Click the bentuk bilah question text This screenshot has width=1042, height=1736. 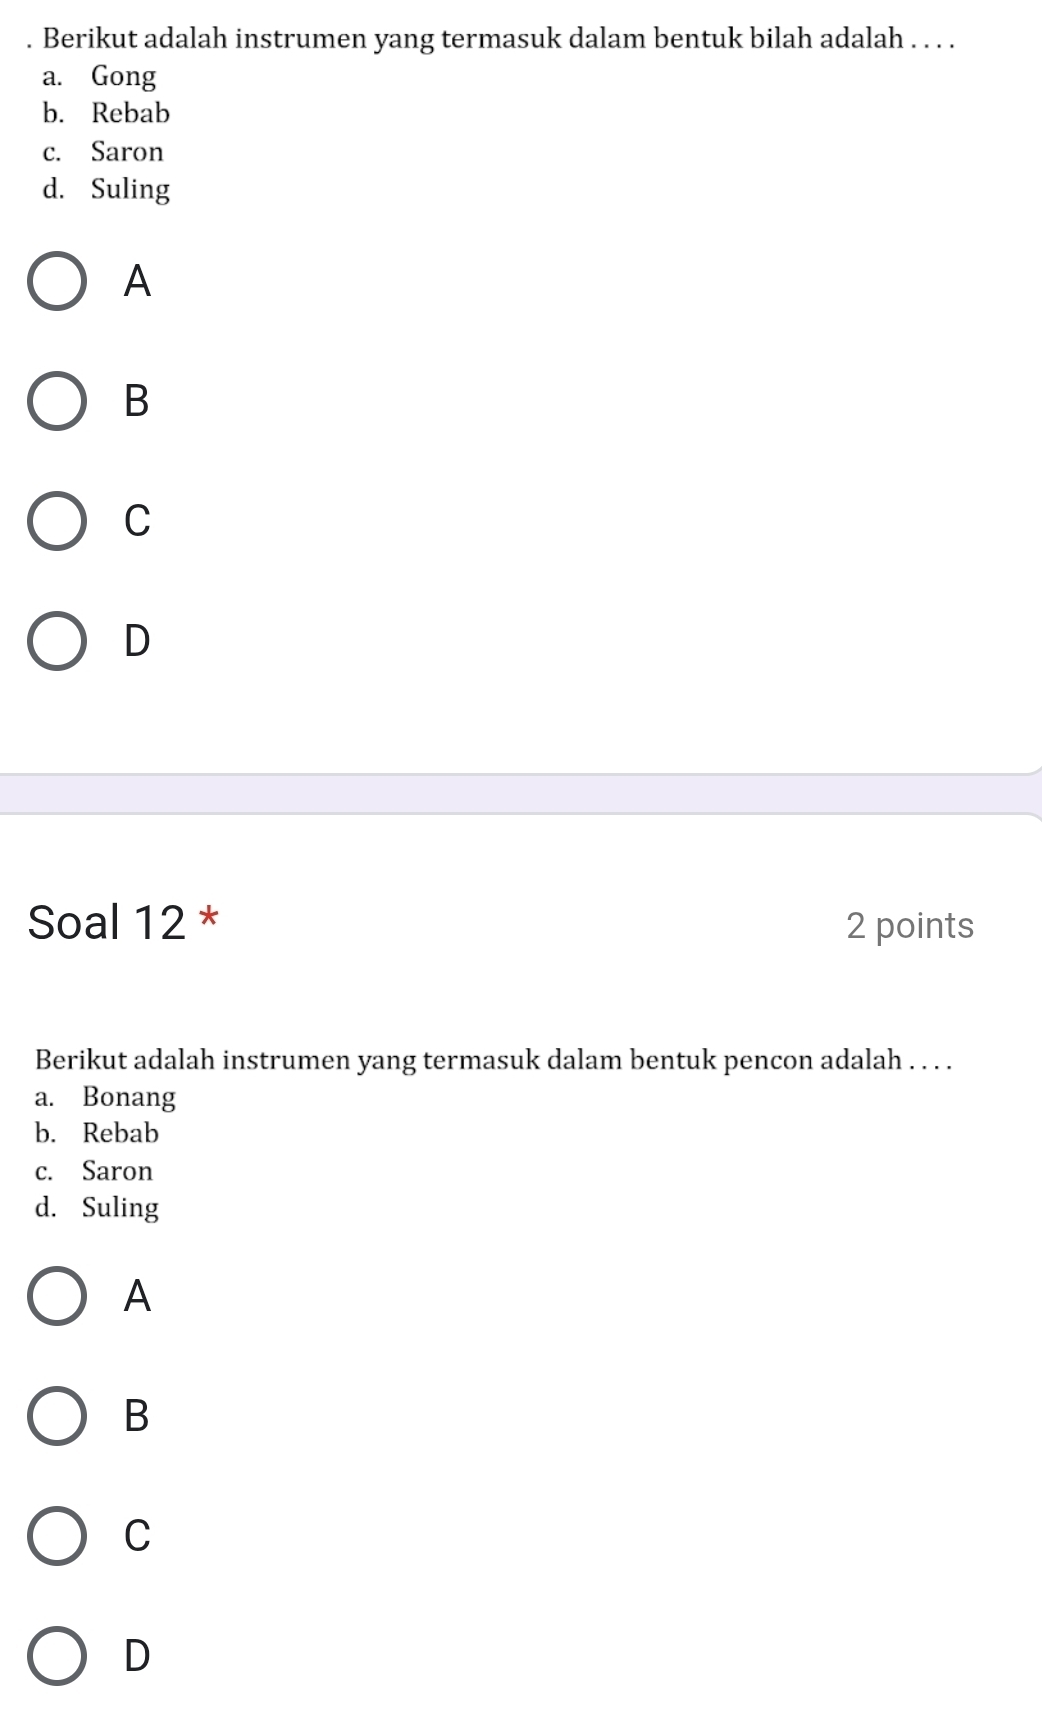(x=499, y=39)
